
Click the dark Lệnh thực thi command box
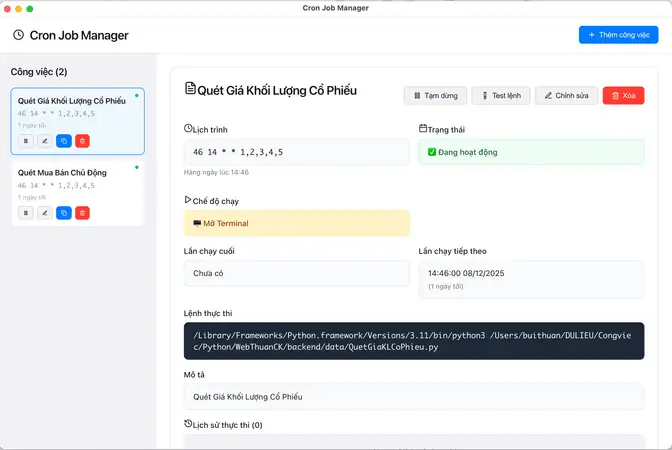(x=414, y=341)
